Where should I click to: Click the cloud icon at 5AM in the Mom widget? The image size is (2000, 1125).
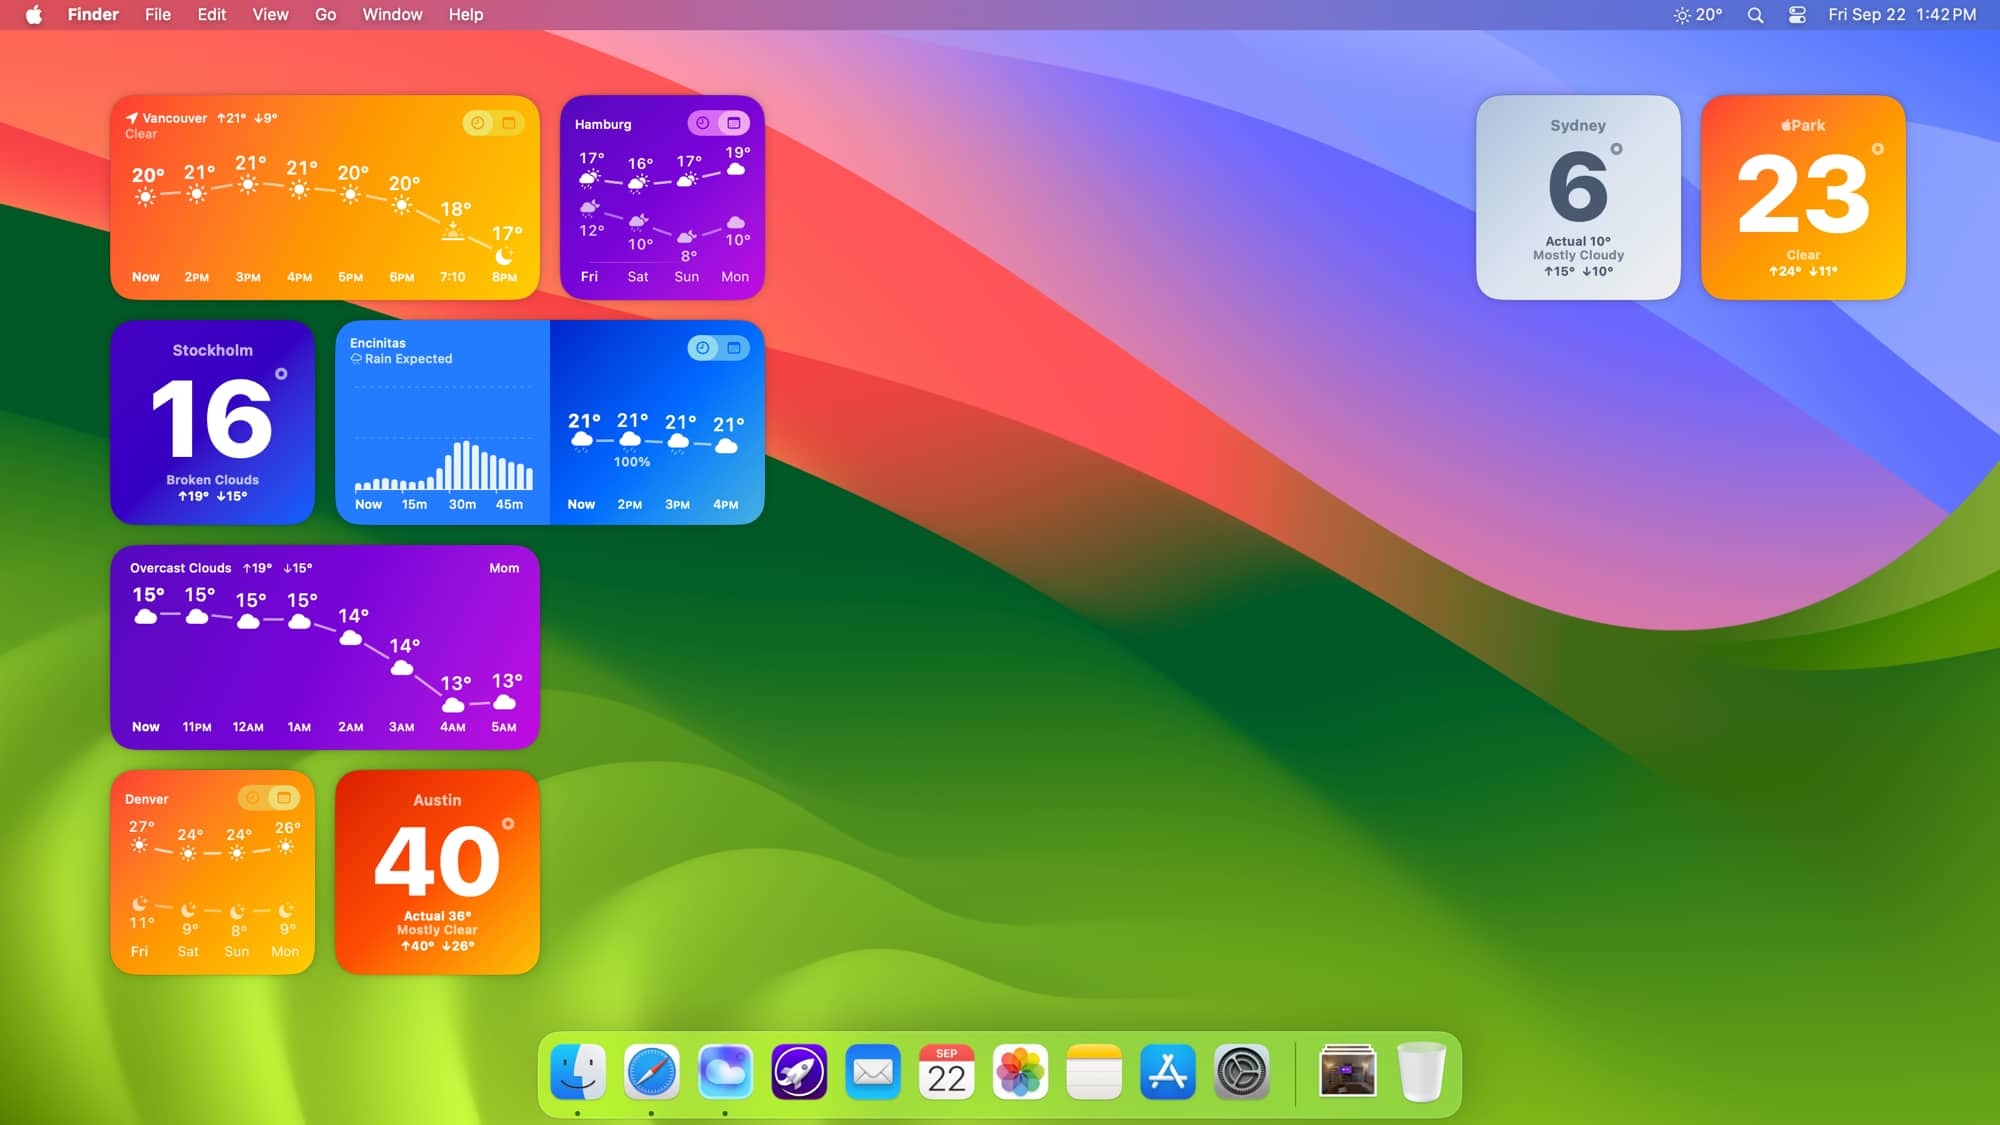[504, 704]
